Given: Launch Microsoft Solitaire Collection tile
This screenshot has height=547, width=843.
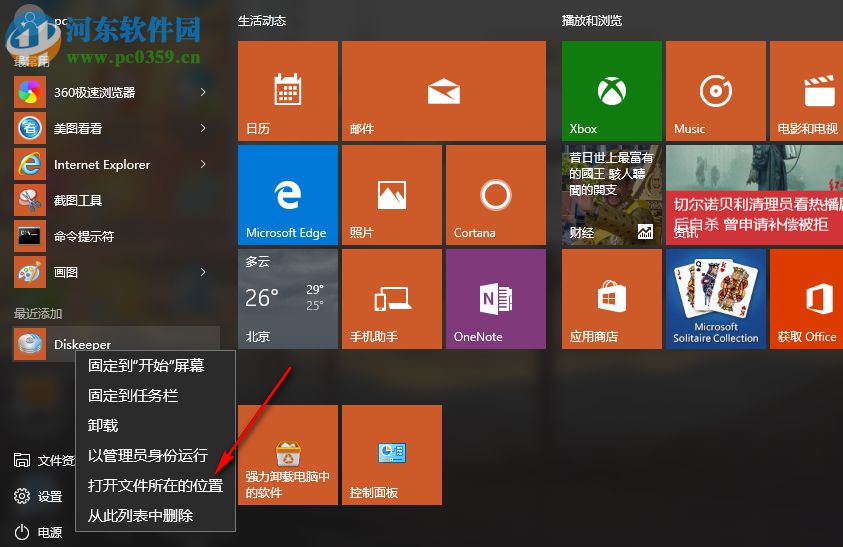Looking at the screenshot, I should (x=716, y=299).
